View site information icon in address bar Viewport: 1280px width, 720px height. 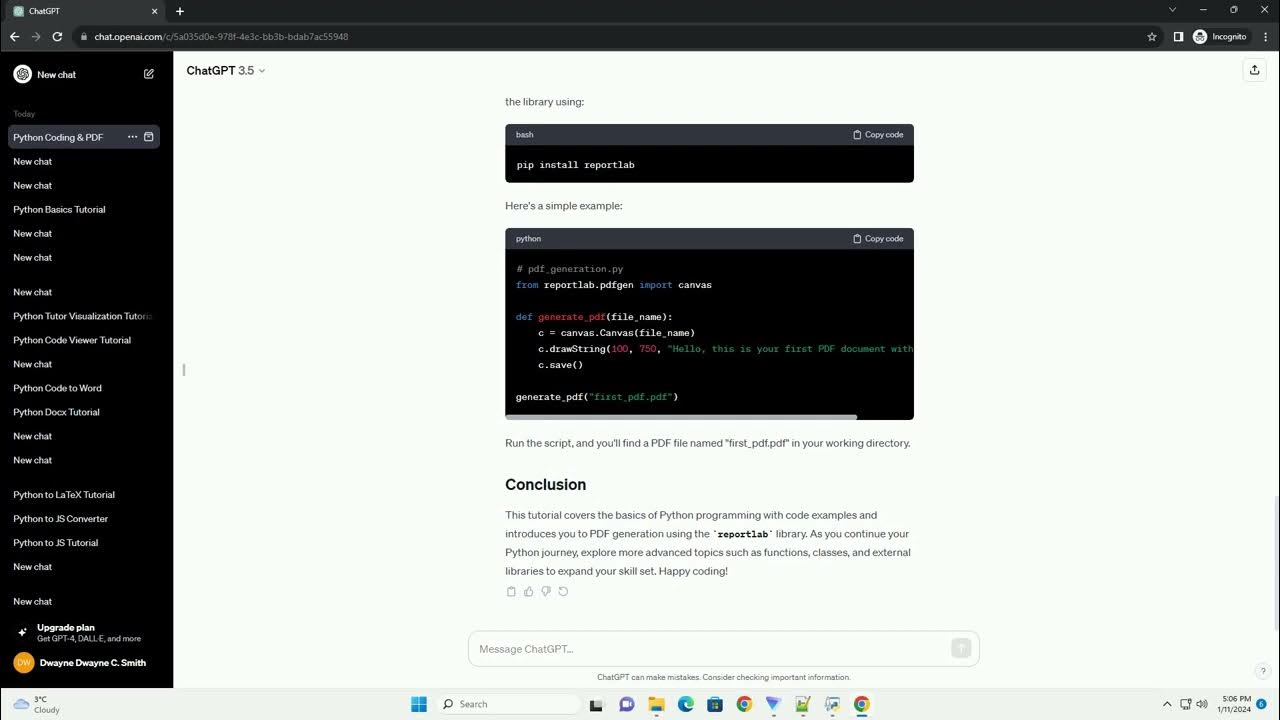tap(84, 36)
